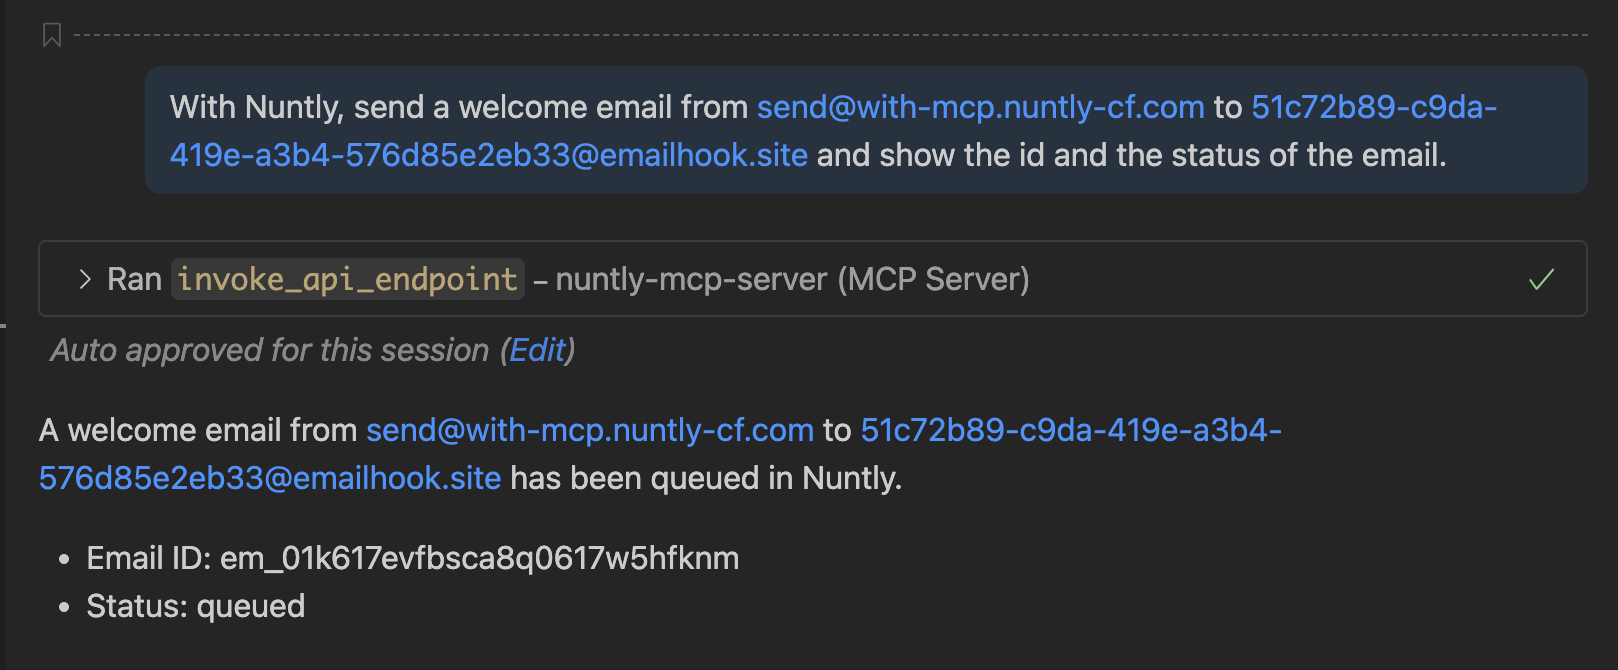Open the sender email link in the prompt bubble
1618x670 pixels.
(980, 107)
